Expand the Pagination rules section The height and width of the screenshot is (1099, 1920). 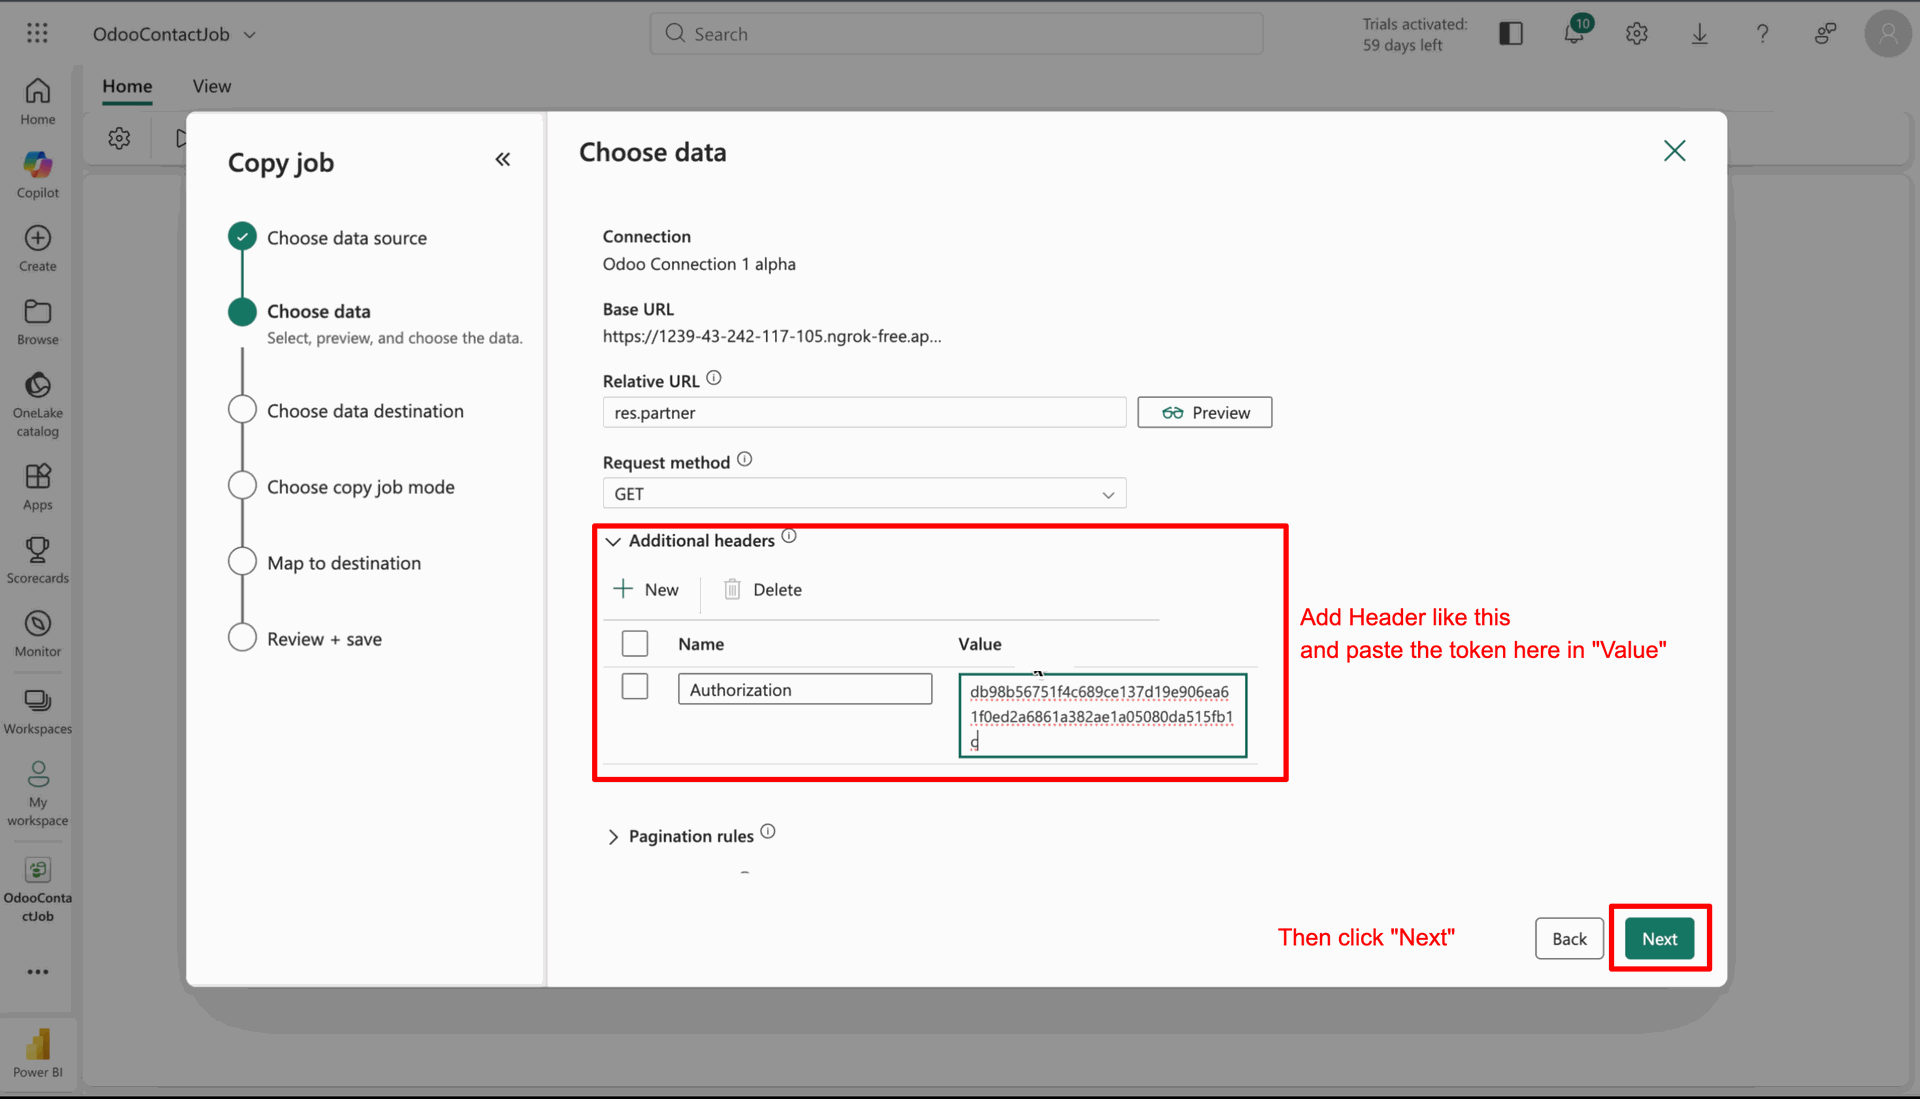[x=613, y=837]
